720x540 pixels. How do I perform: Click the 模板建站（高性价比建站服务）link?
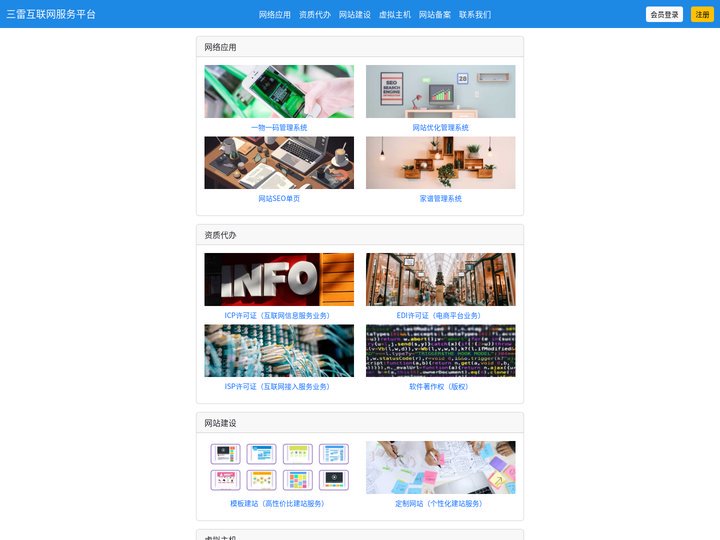point(277,504)
